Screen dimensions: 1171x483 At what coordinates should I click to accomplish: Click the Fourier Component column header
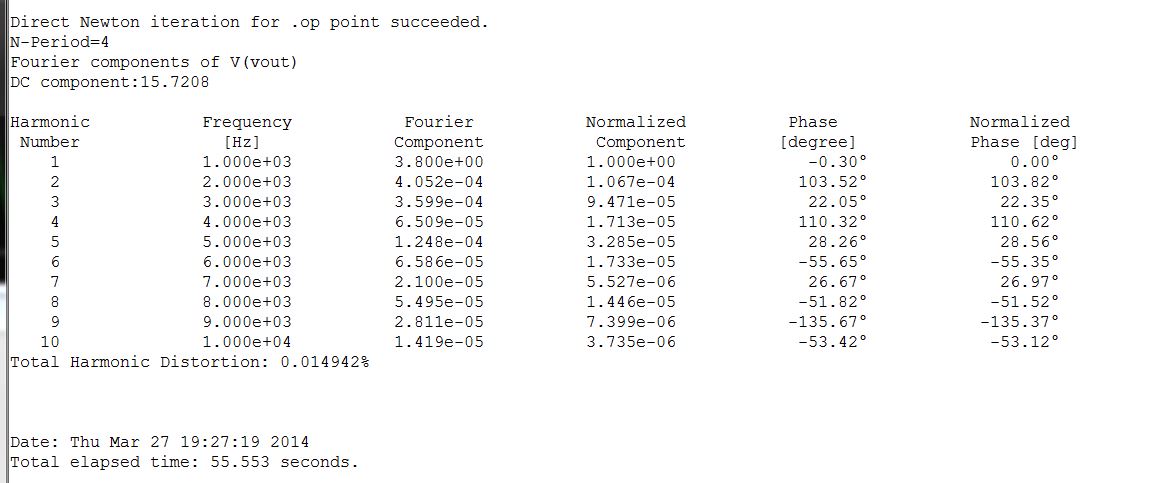coord(438,131)
